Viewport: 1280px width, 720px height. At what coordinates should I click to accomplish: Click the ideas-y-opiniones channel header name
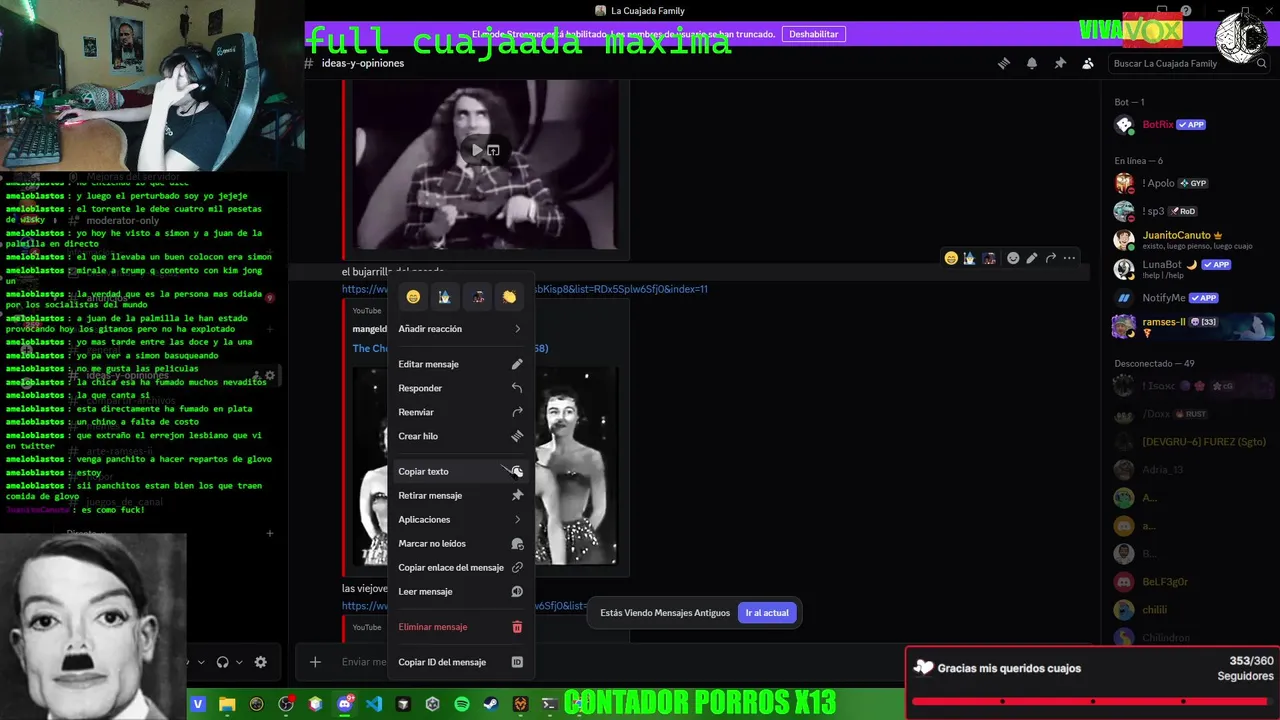pos(363,63)
